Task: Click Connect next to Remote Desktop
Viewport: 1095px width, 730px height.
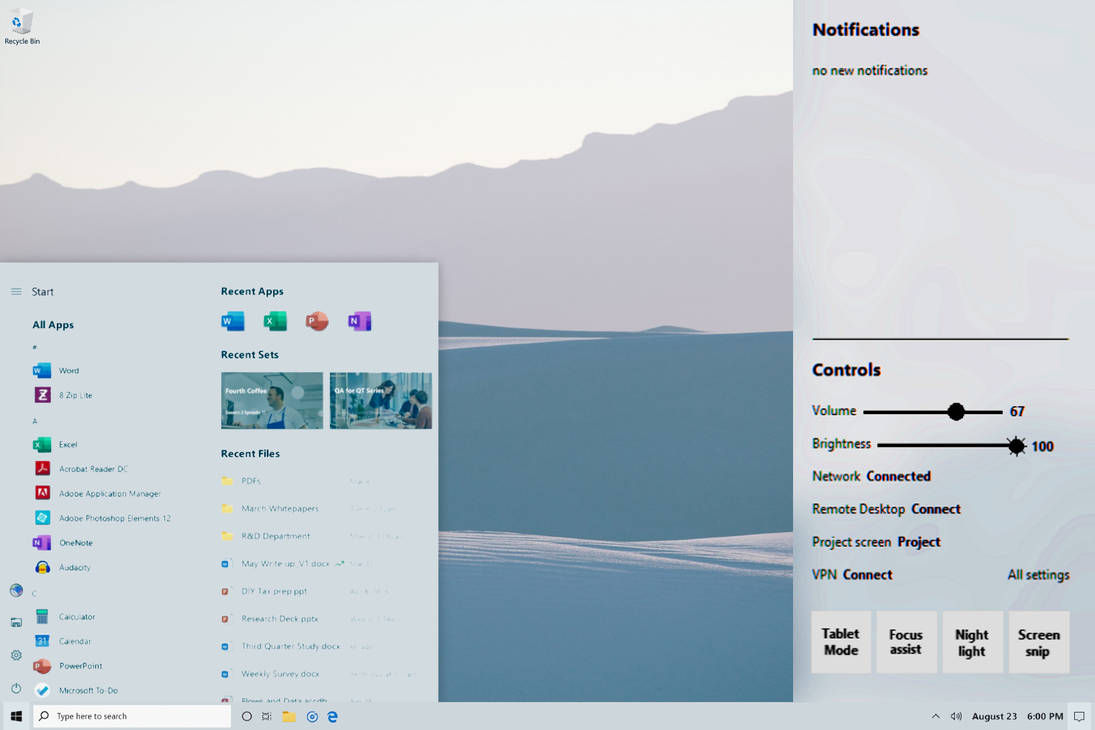Action: click(936, 509)
